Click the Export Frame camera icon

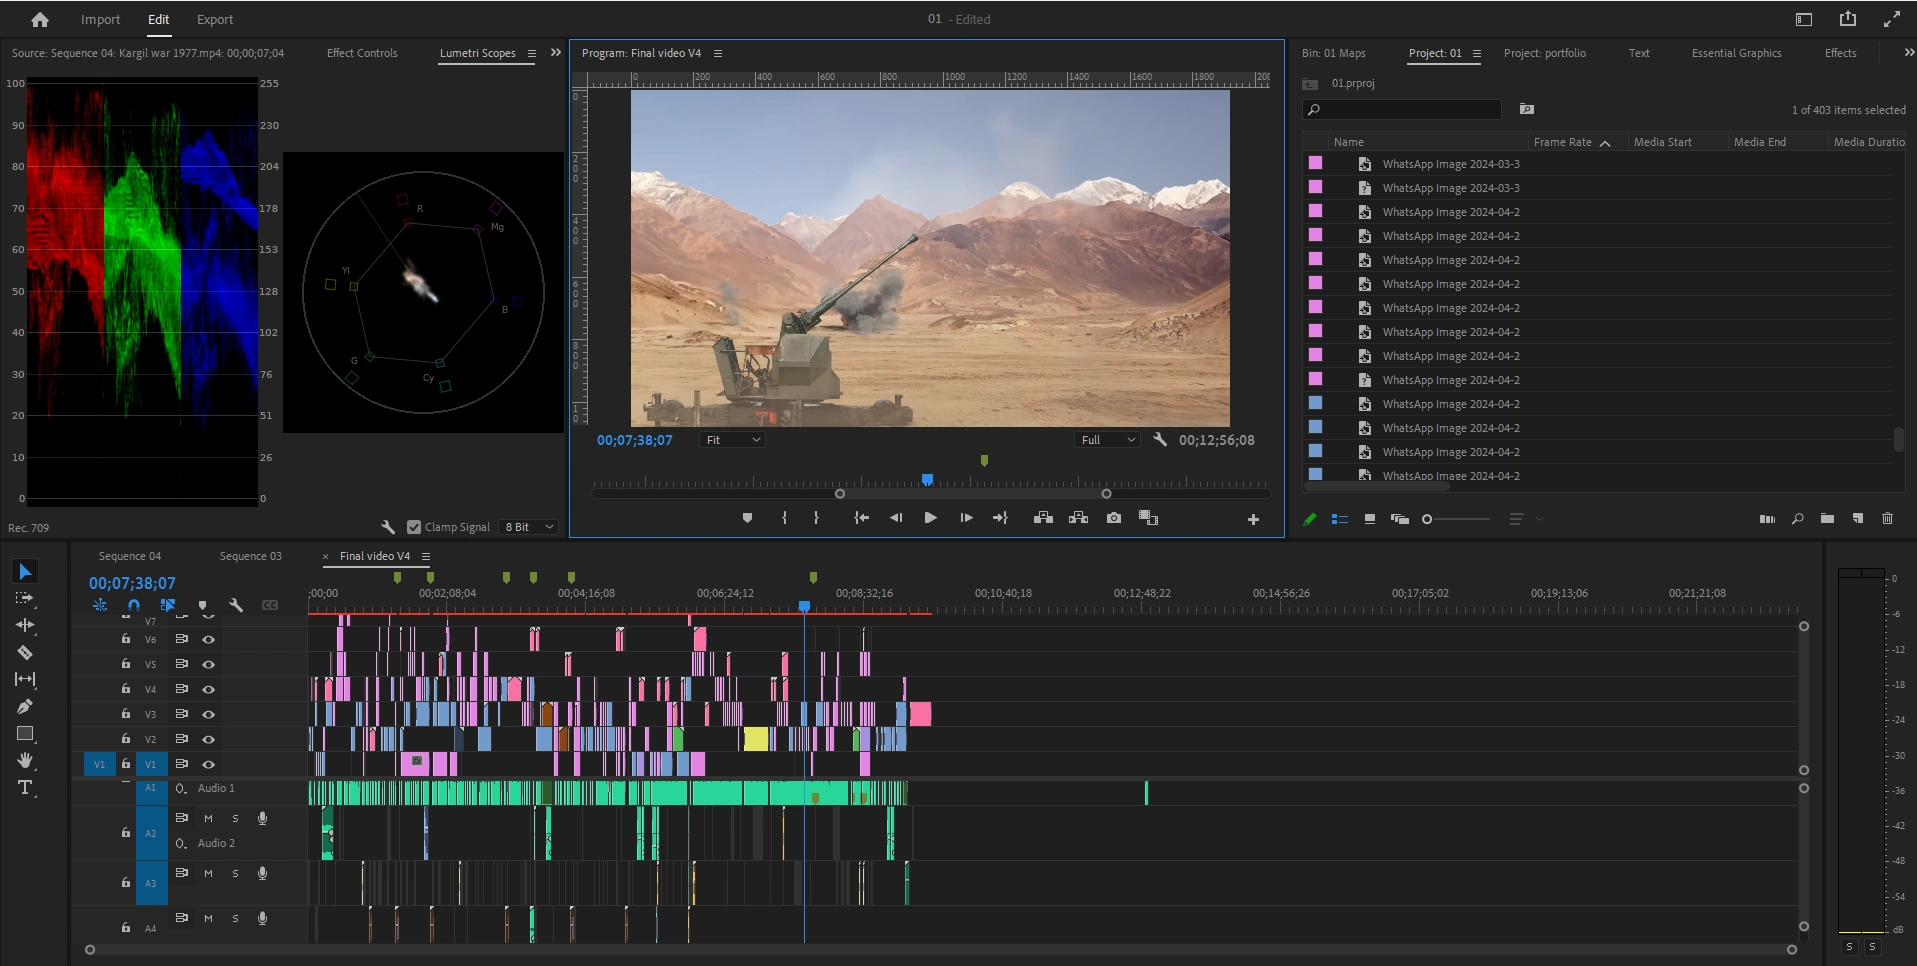[x=1113, y=518]
